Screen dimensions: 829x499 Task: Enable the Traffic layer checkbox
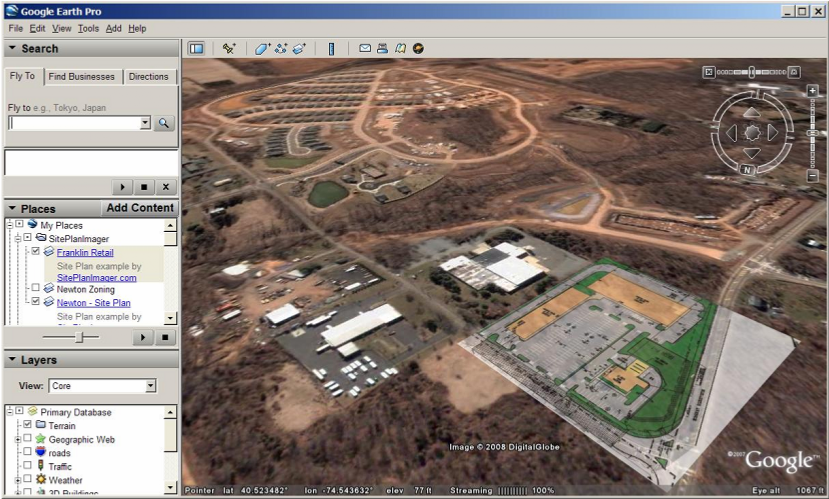coord(27,466)
